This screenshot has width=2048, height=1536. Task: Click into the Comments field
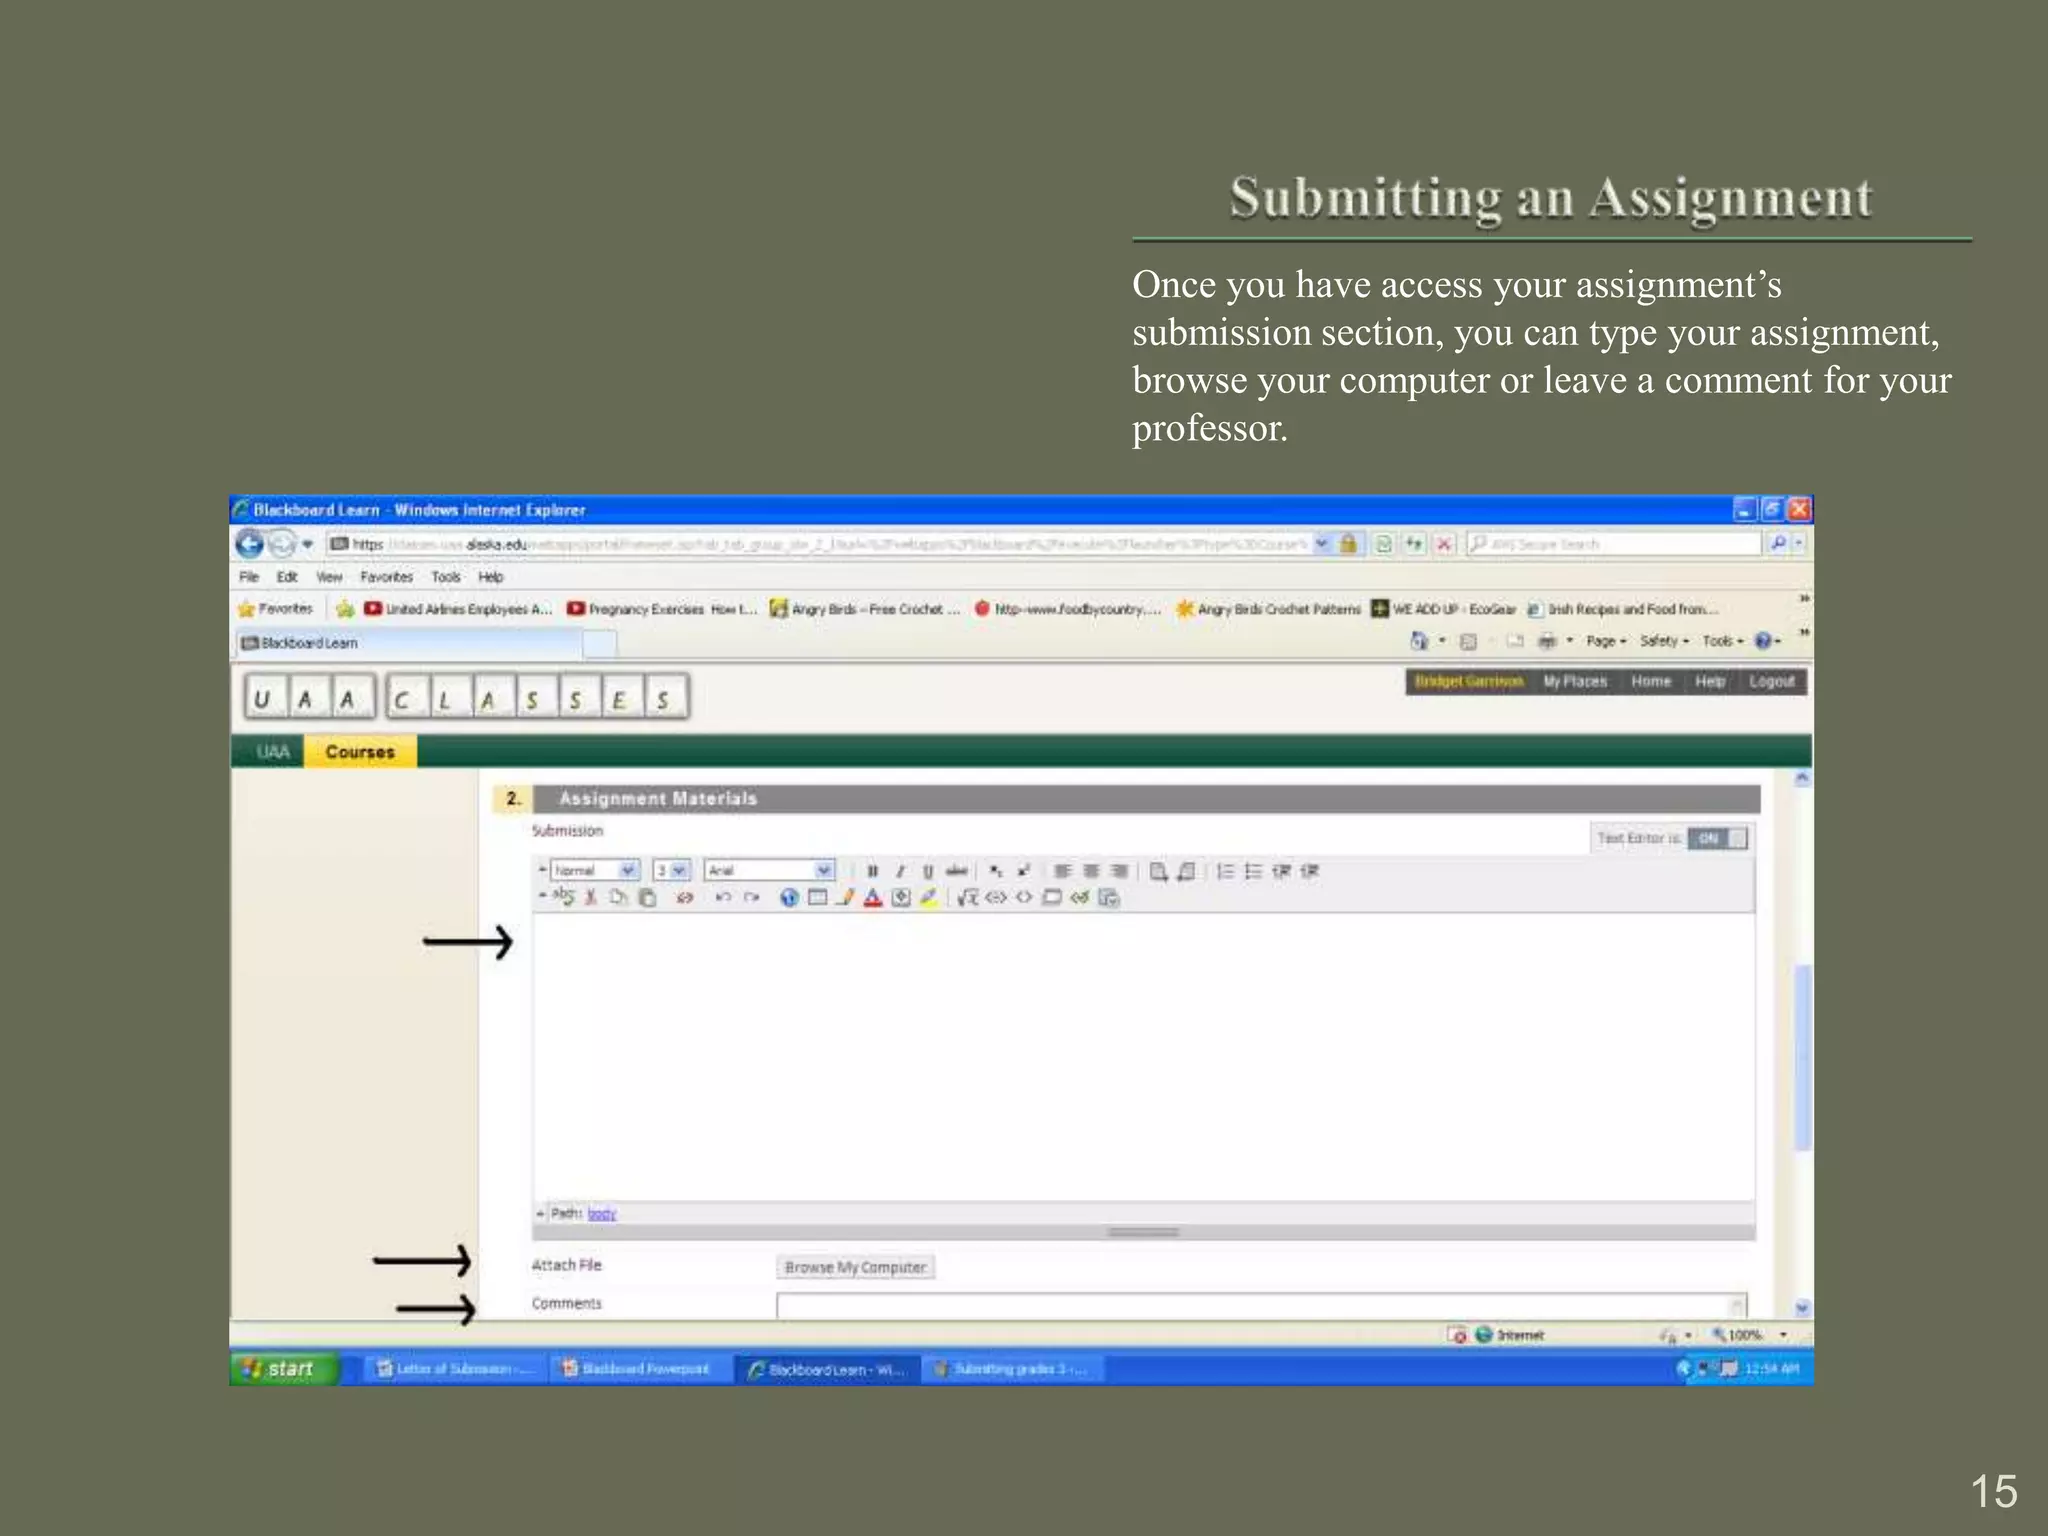pyautogui.click(x=1261, y=1305)
